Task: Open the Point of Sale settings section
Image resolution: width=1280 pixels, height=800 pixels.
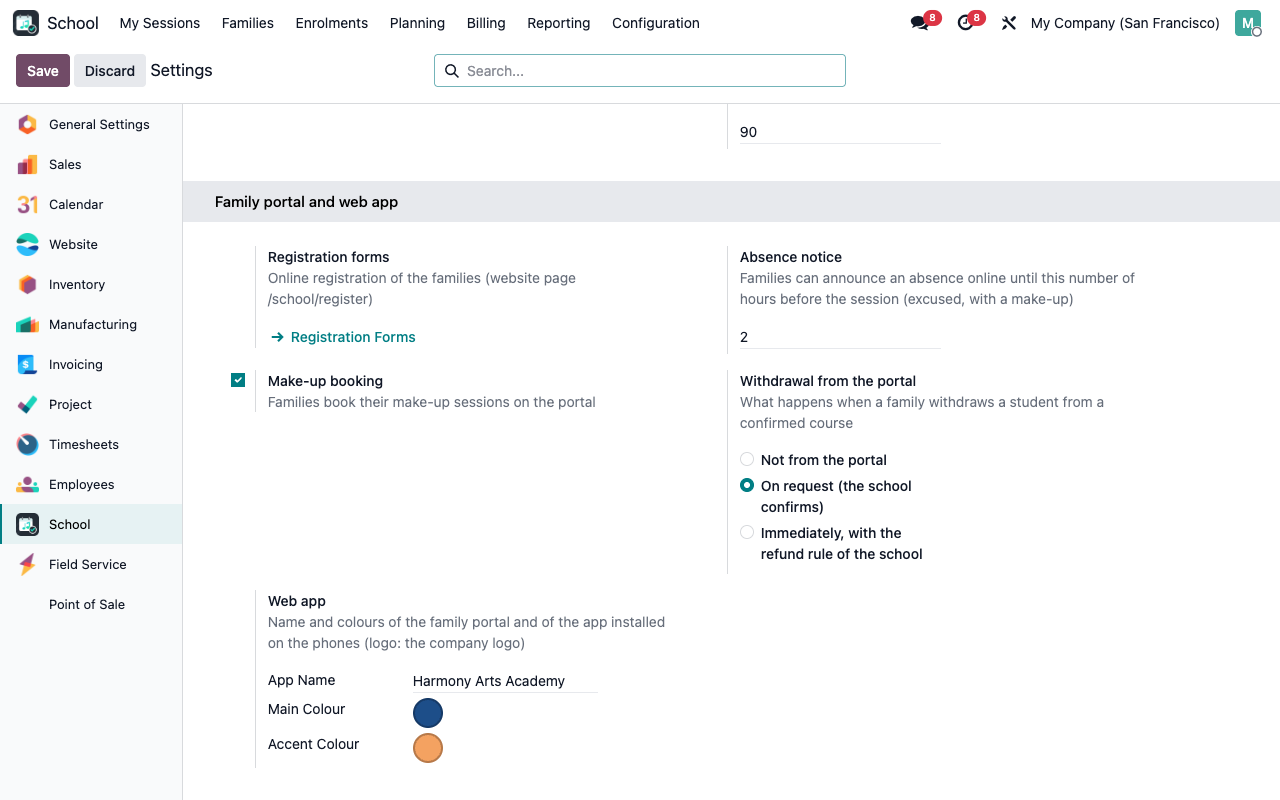Action: 87,604
